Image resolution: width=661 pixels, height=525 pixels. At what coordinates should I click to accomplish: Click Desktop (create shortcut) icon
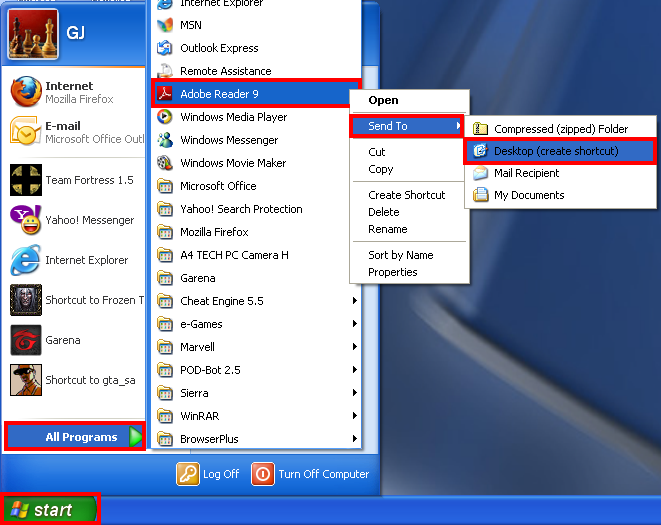click(x=480, y=151)
